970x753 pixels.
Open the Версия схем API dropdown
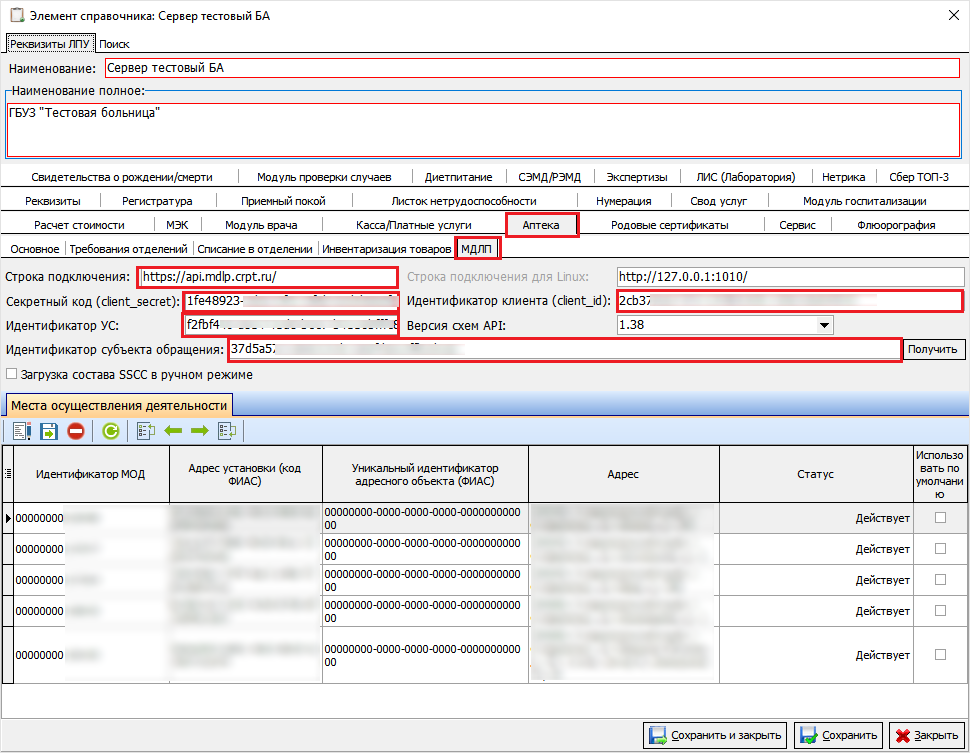coord(825,325)
